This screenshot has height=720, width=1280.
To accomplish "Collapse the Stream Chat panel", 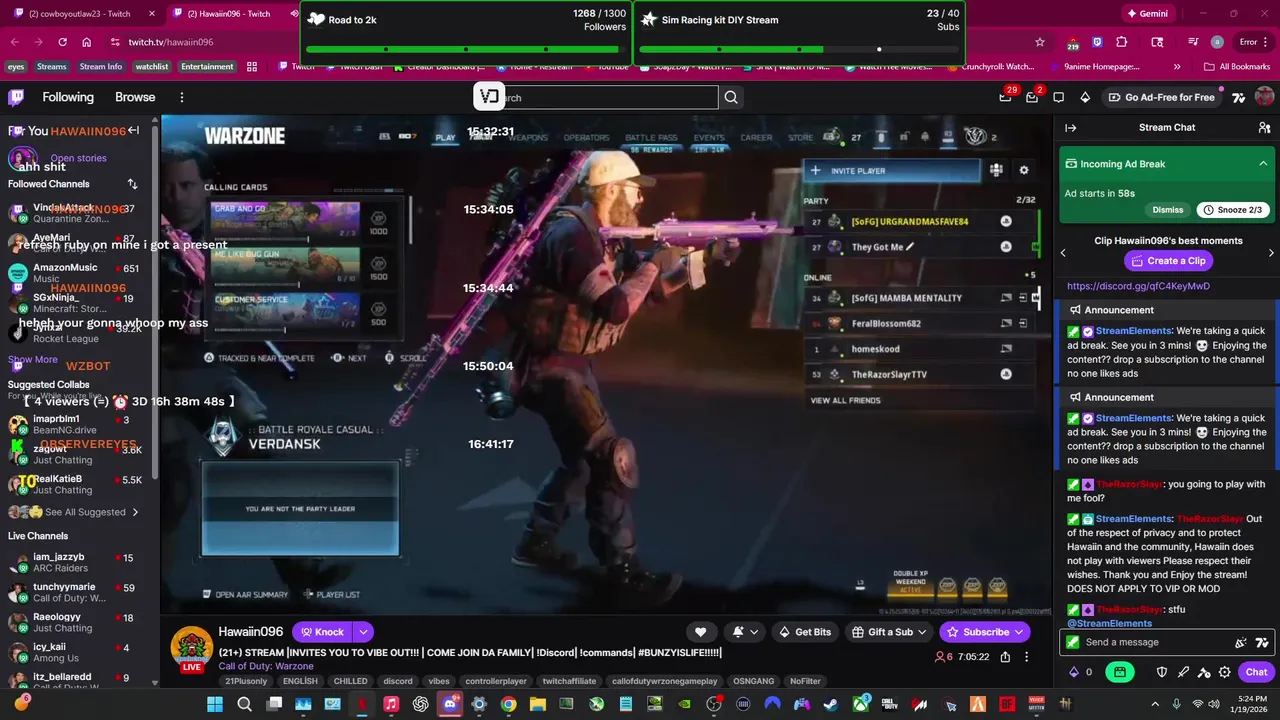I will [1070, 128].
